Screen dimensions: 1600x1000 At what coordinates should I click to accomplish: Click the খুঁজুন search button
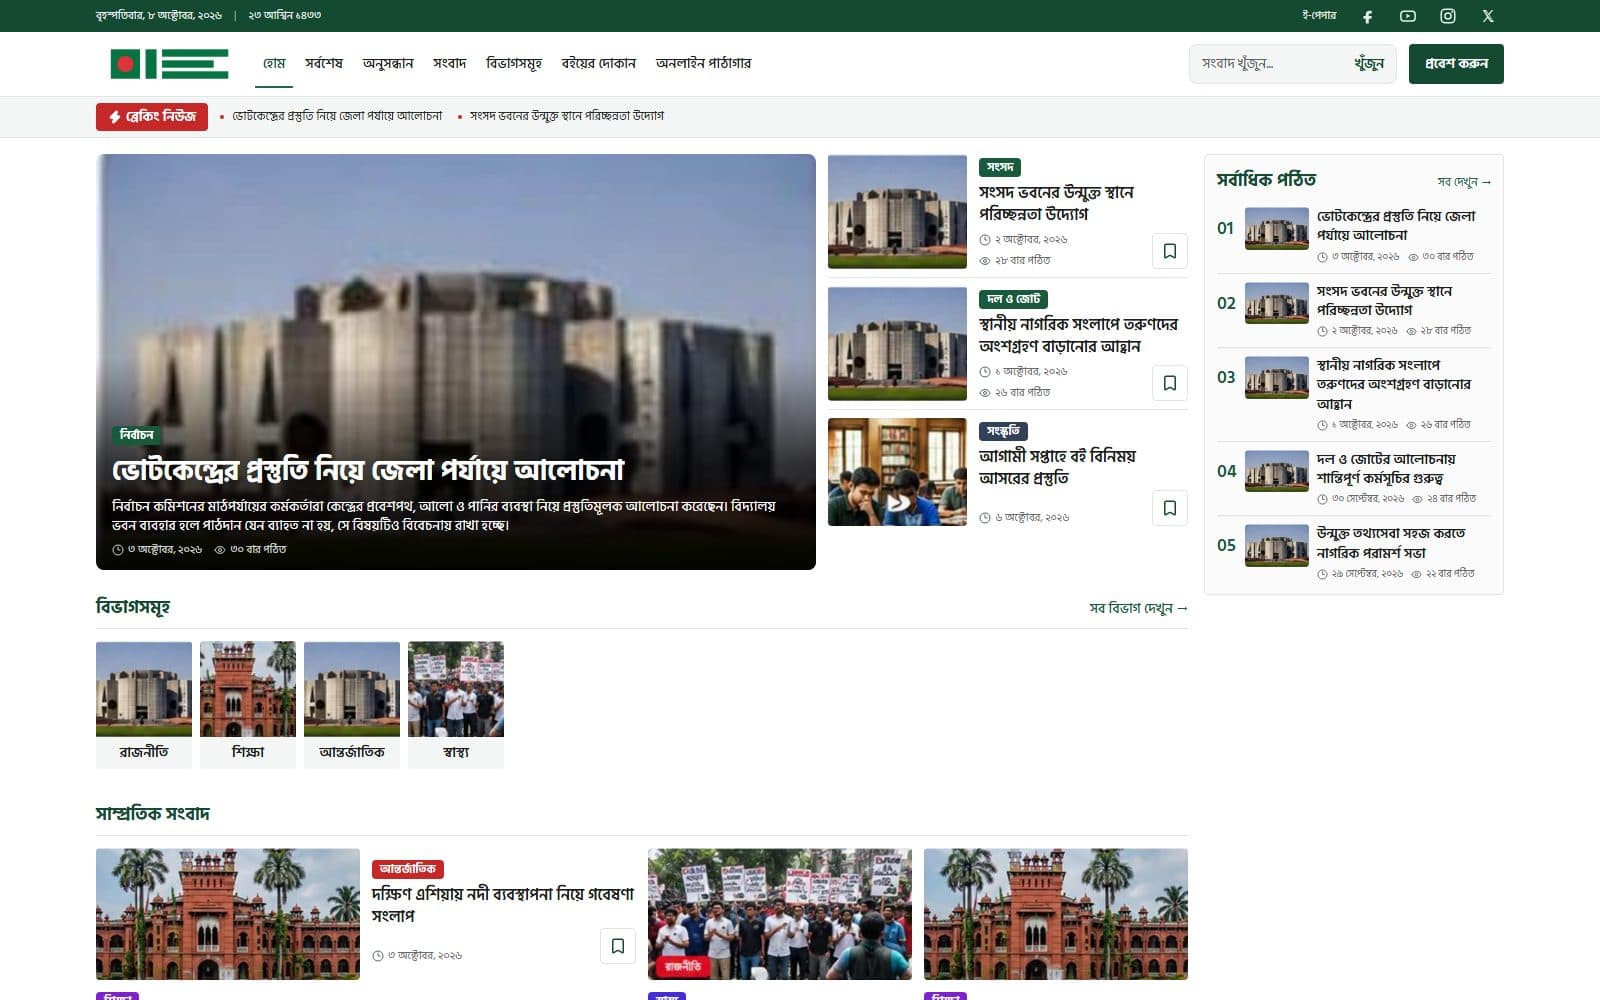[x=1368, y=64]
